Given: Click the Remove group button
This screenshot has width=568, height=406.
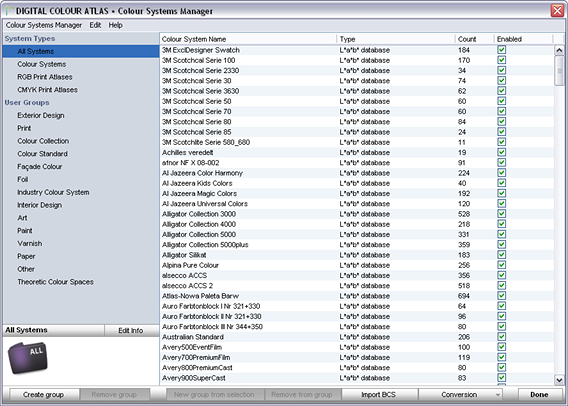Looking at the screenshot, I should click(x=114, y=394).
